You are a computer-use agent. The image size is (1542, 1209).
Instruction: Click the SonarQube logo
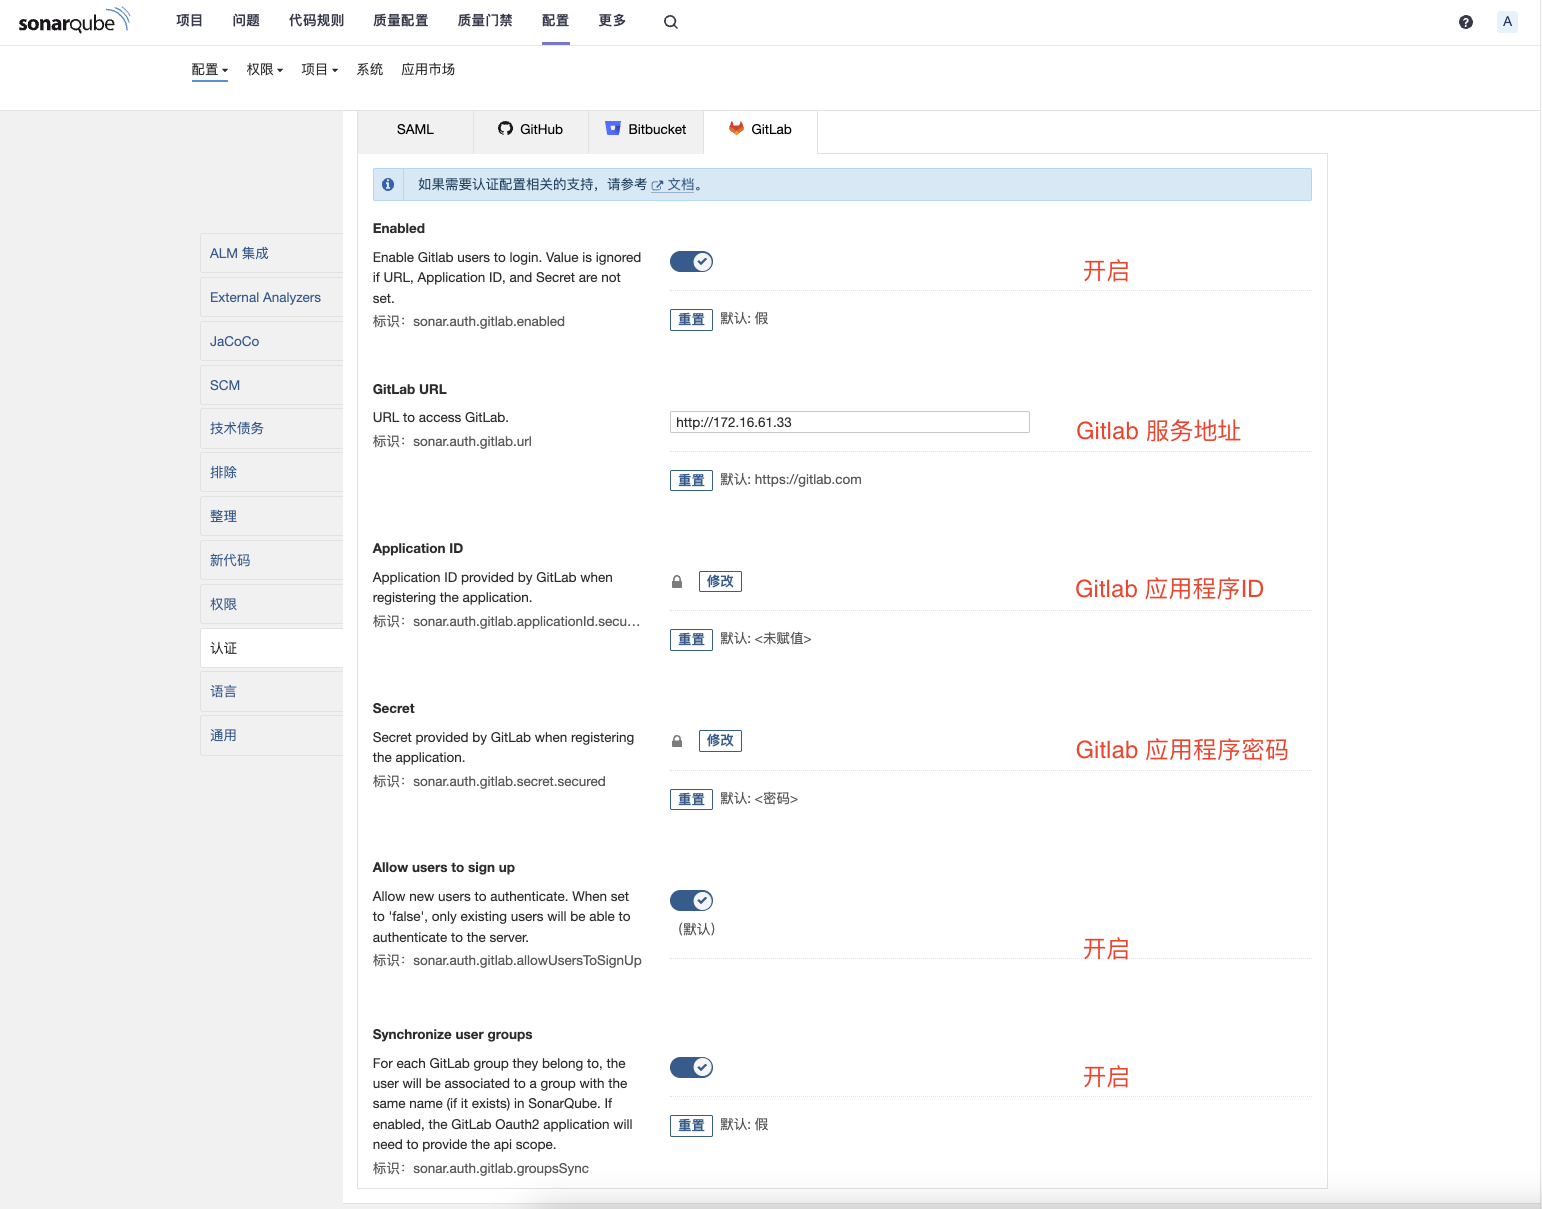74,20
